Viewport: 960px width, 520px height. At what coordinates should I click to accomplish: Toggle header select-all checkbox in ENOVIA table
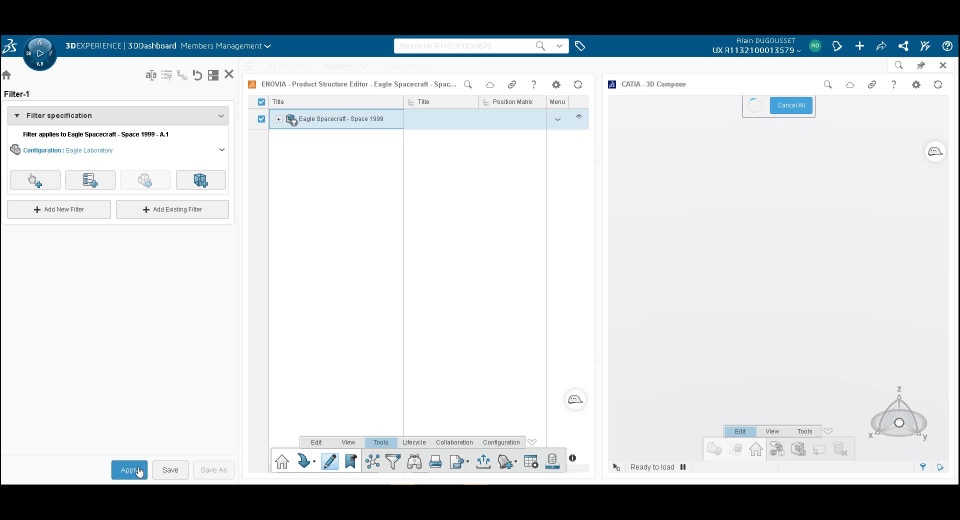point(261,102)
